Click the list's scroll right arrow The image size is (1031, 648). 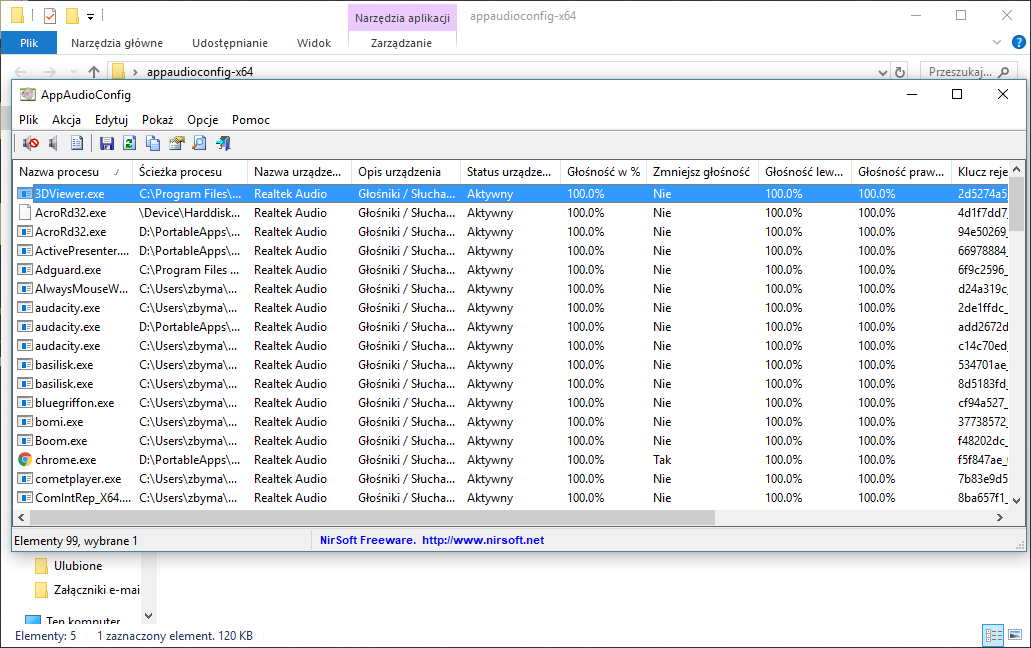(x=1000, y=518)
